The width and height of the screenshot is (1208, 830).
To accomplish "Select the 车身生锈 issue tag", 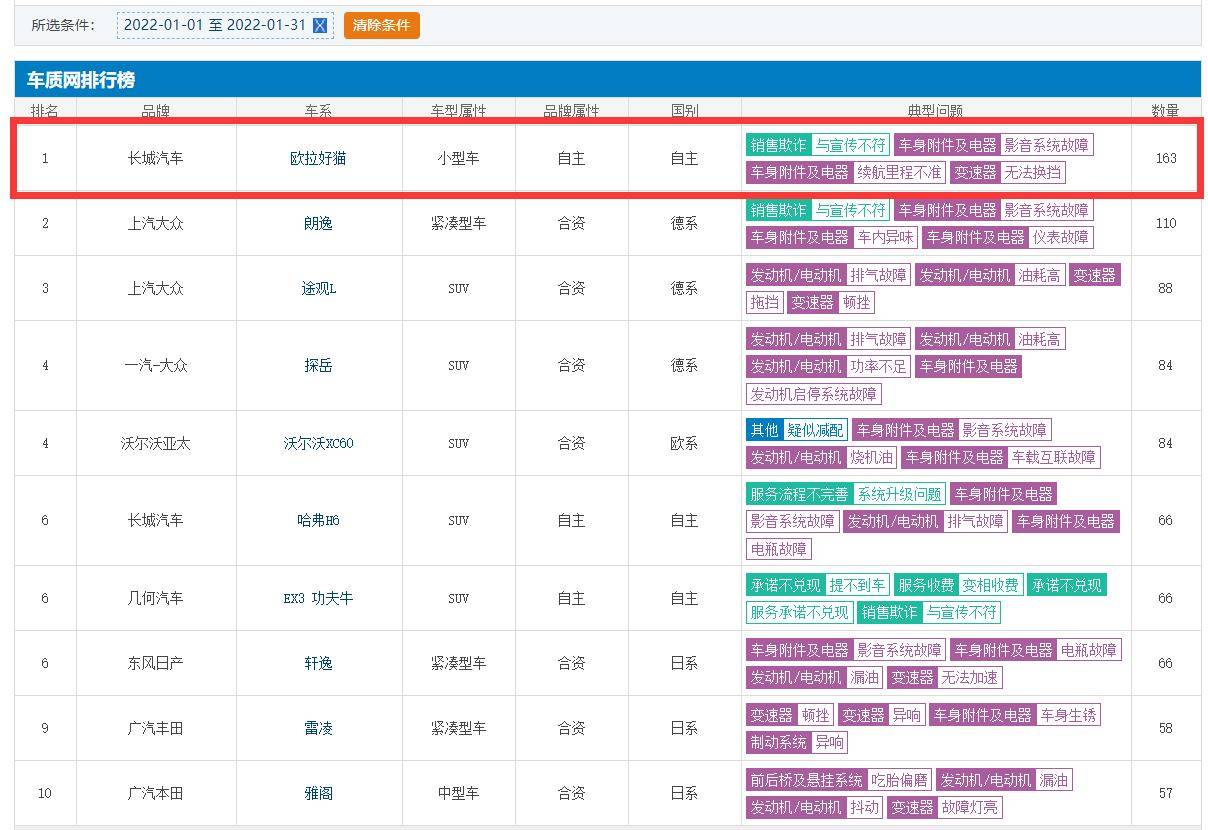I will click(1068, 715).
